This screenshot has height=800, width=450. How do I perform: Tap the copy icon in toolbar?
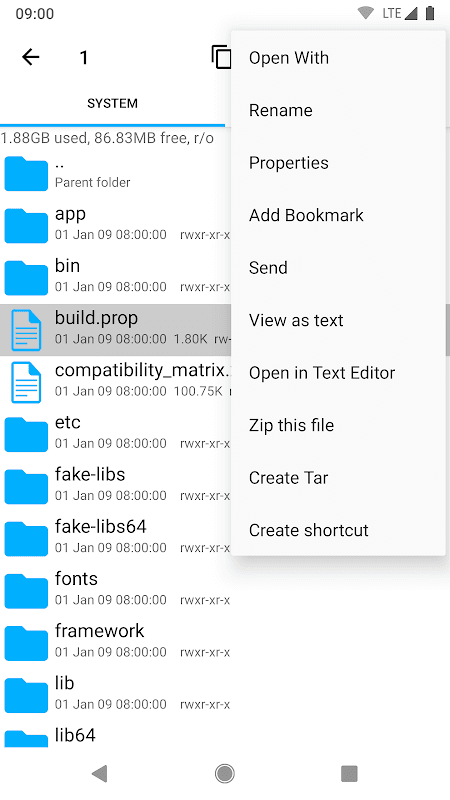pos(221,57)
